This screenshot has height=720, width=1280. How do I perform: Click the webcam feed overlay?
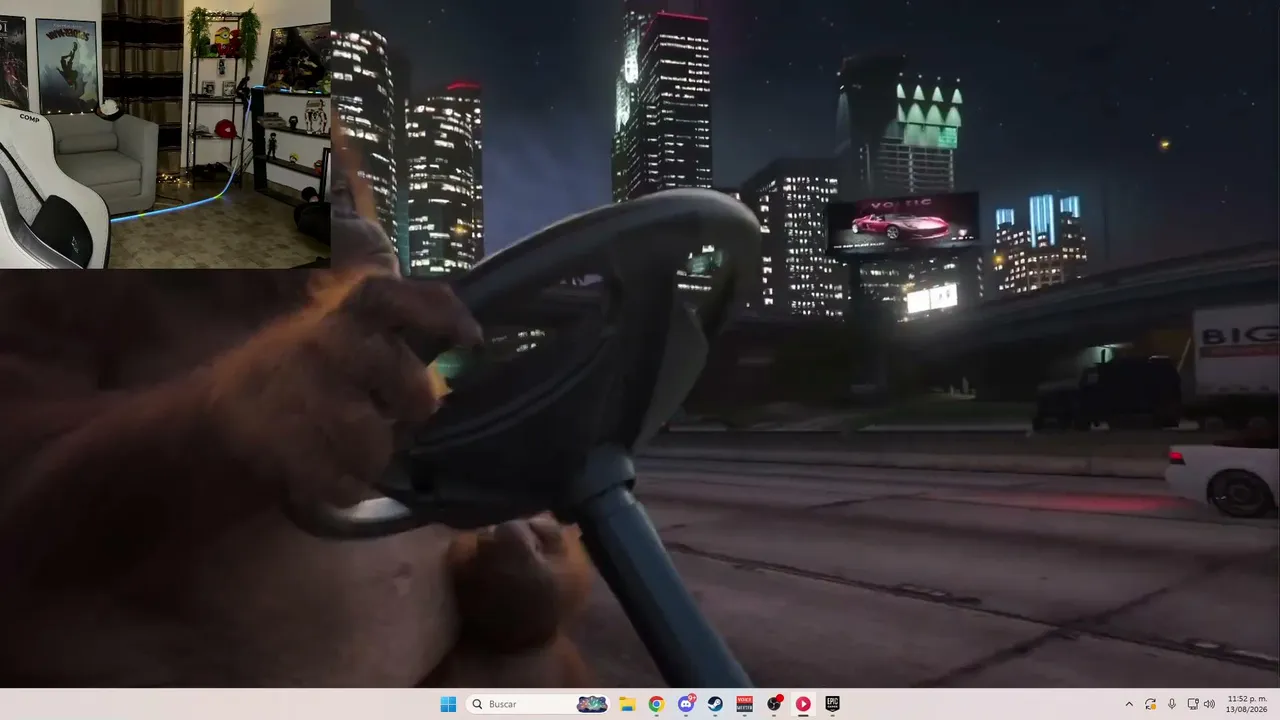[165, 134]
